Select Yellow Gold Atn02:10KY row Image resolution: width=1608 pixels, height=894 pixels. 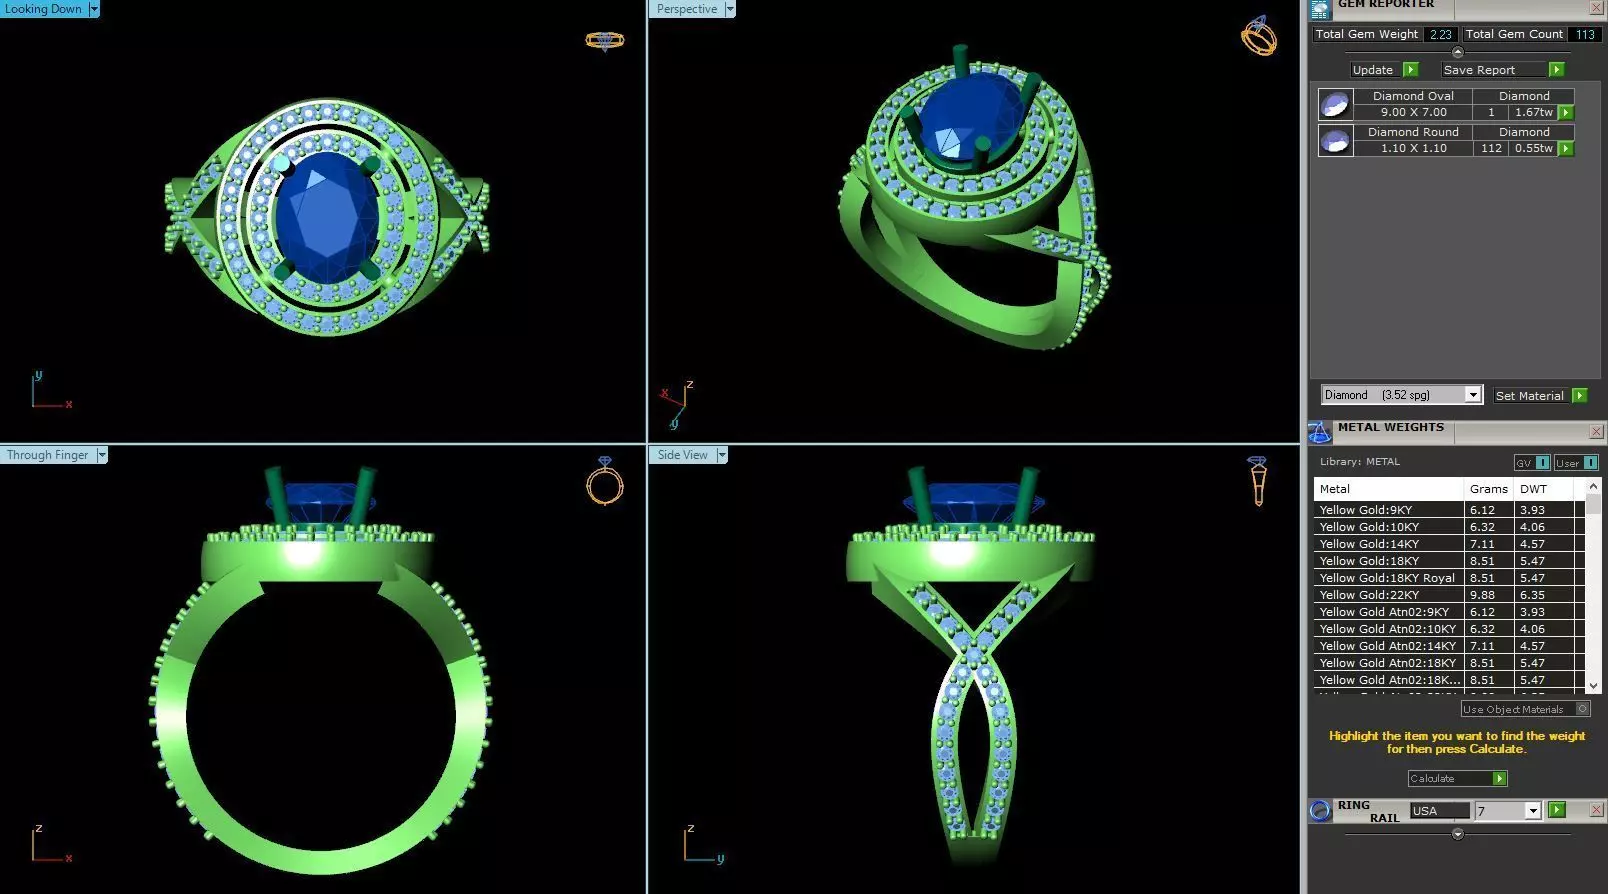[x=1449, y=629]
